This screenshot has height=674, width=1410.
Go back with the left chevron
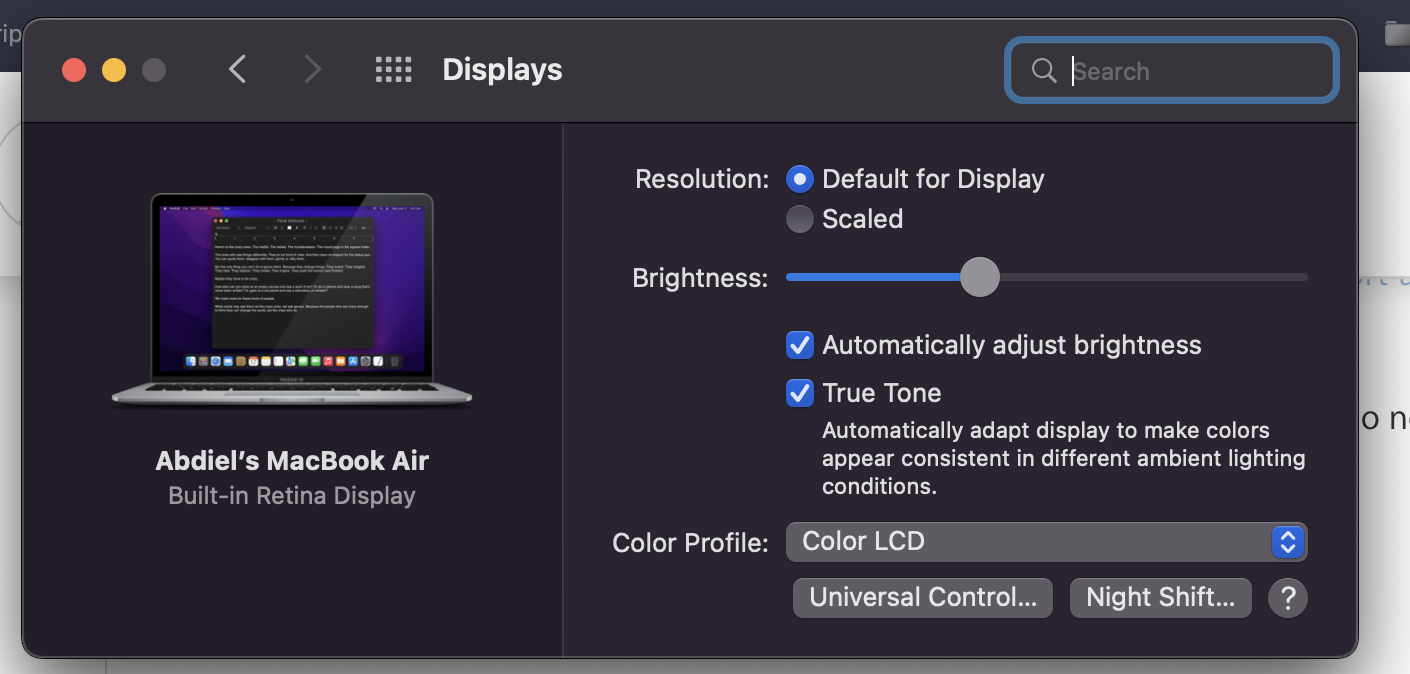tap(237, 70)
